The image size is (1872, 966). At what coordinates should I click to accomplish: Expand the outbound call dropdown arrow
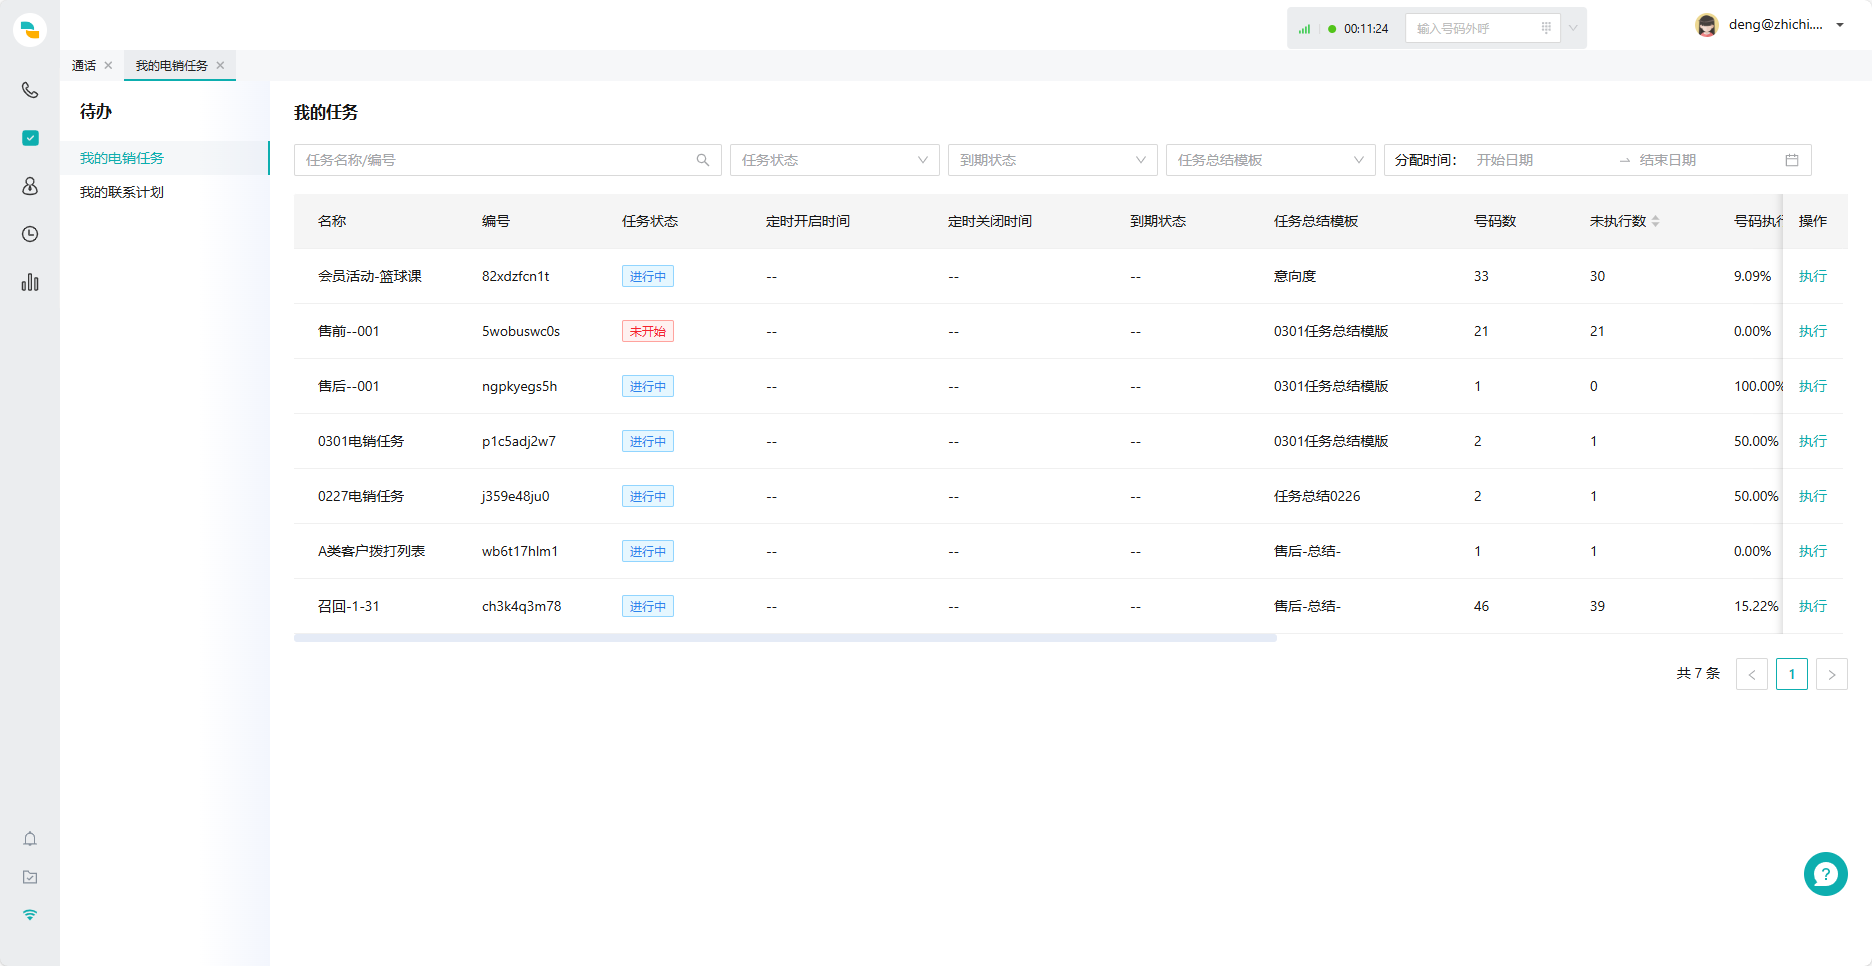[1573, 28]
